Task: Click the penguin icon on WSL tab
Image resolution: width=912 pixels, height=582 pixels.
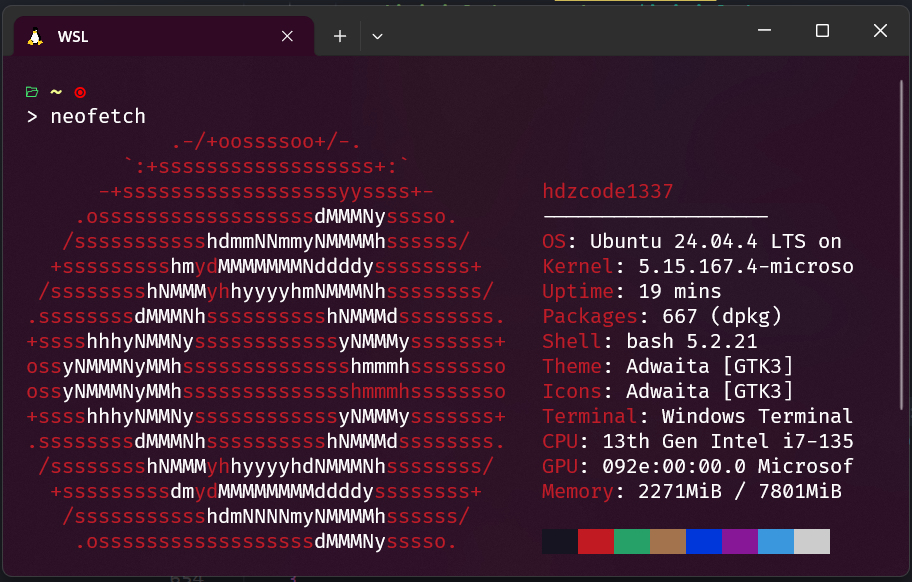Action: [35, 37]
